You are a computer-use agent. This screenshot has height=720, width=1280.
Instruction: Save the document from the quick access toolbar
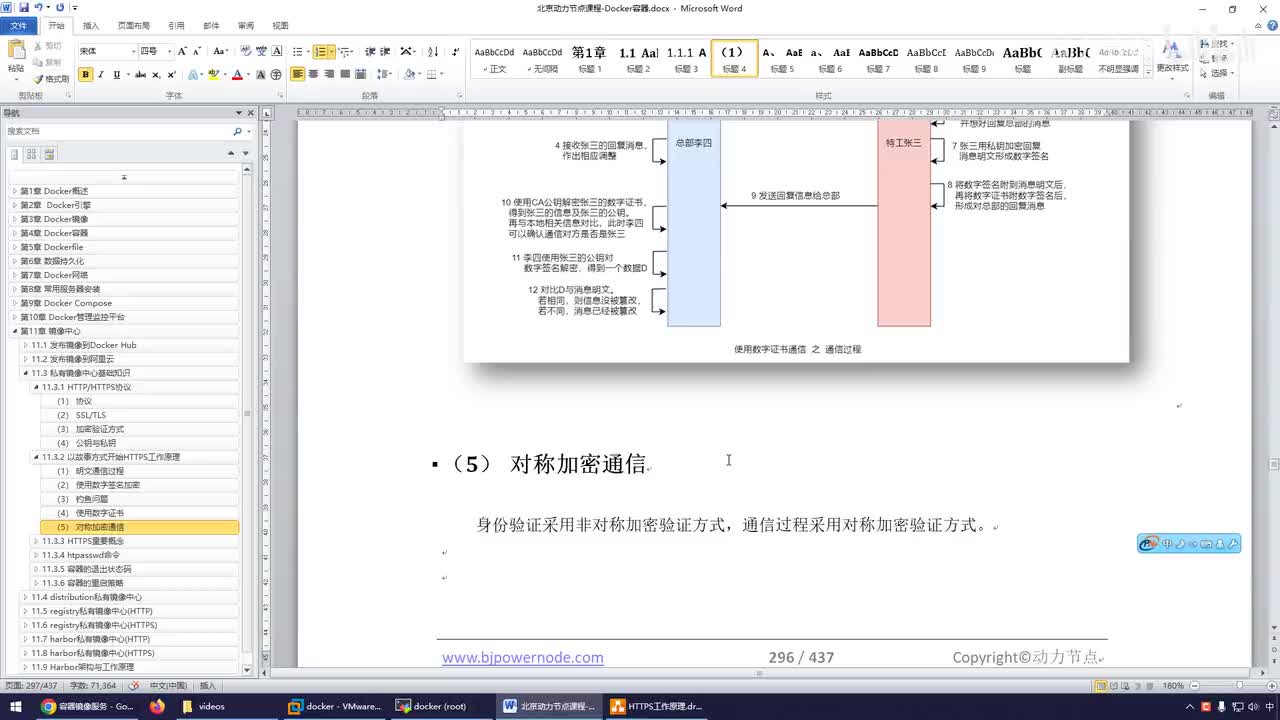23,8
